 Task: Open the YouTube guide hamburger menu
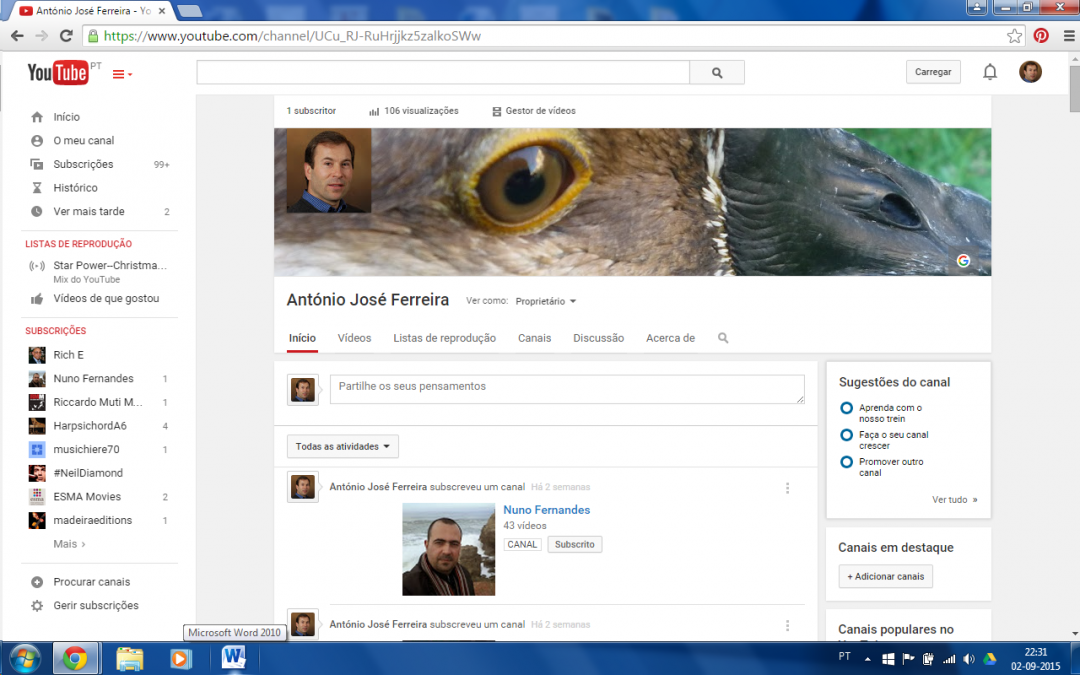[121, 74]
